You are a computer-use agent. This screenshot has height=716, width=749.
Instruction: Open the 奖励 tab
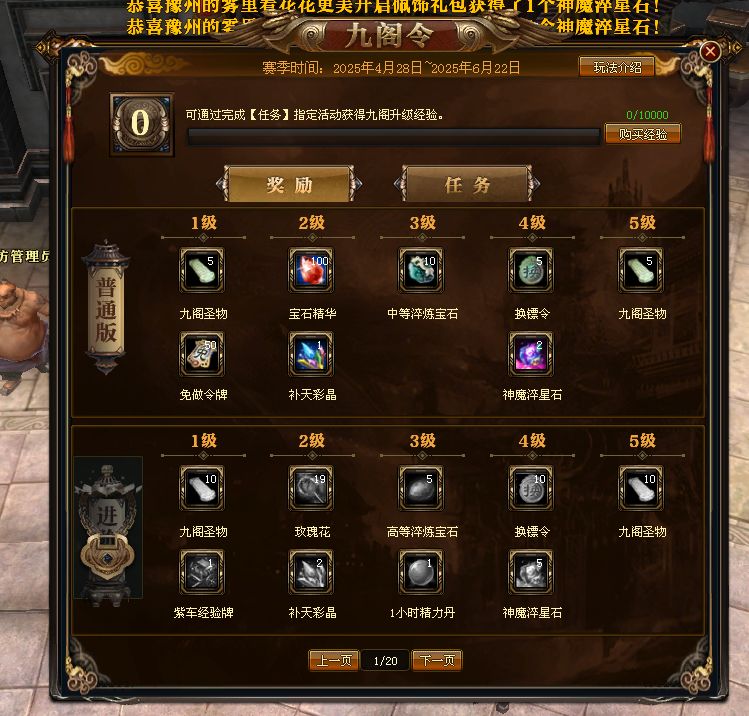click(289, 184)
